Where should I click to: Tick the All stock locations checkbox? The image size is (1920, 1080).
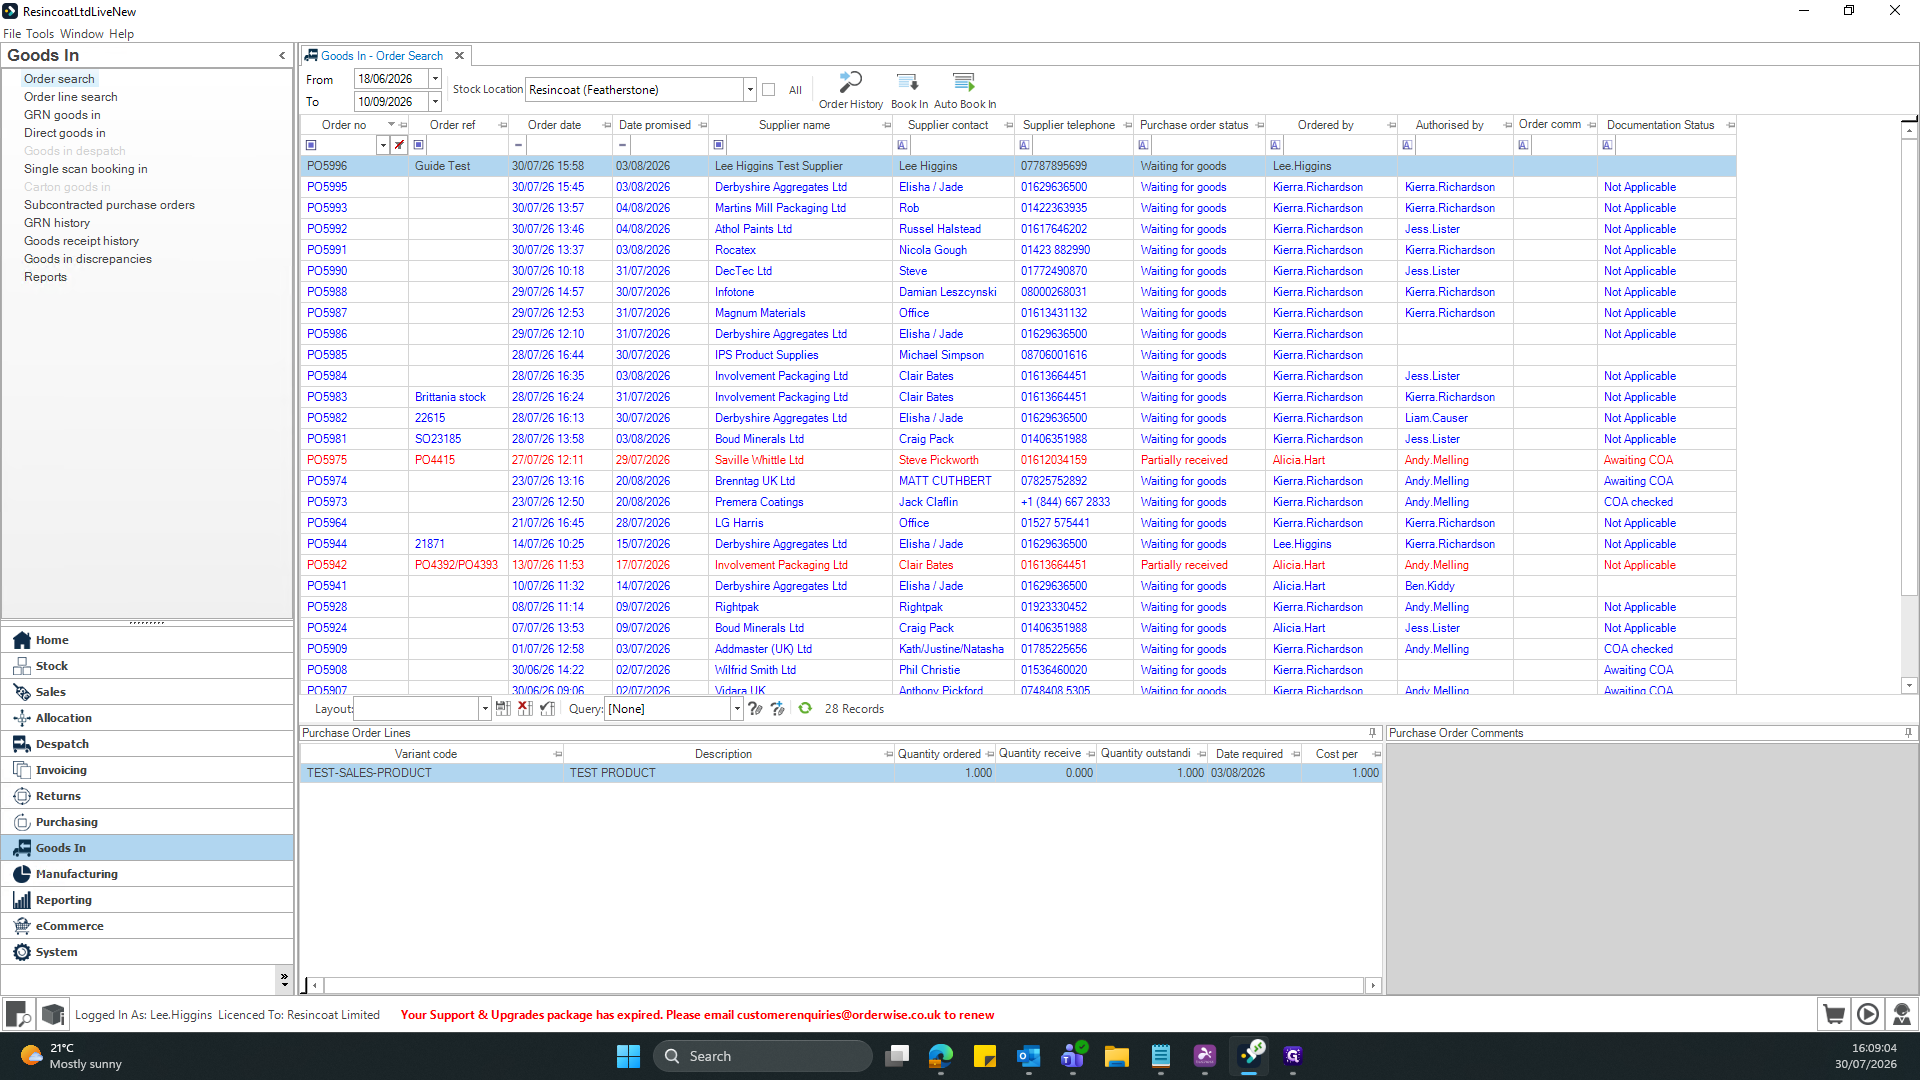(x=768, y=90)
